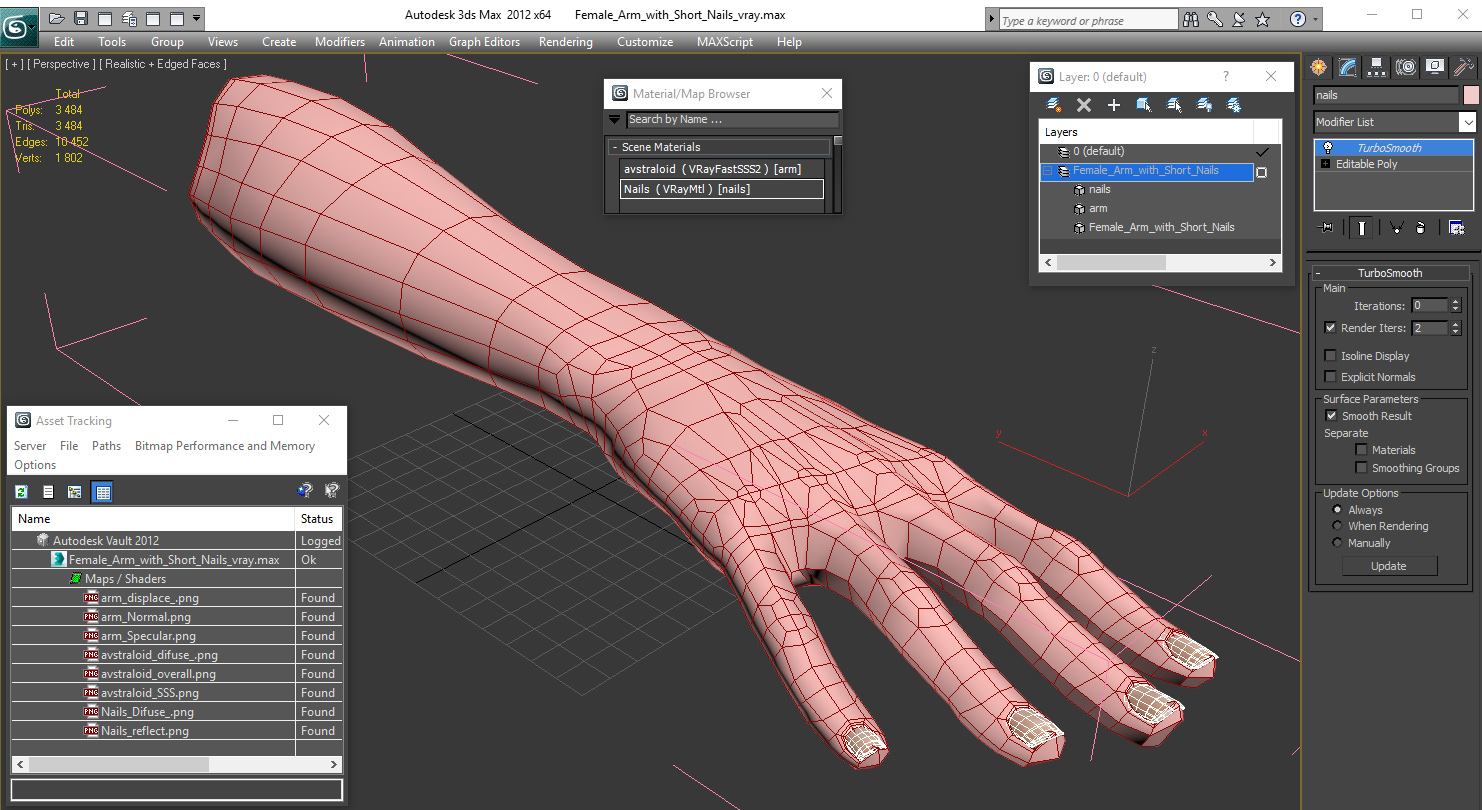Open Modify command panel tab
The width and height of the screenshot is (1482, 810).
1348,67
